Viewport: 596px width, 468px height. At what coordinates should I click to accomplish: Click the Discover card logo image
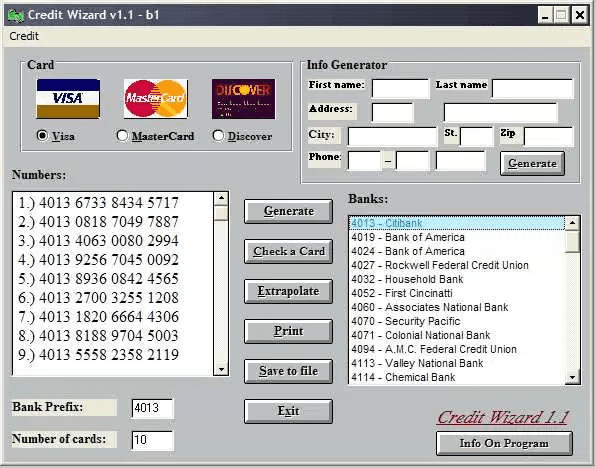[x=243, y=99]
